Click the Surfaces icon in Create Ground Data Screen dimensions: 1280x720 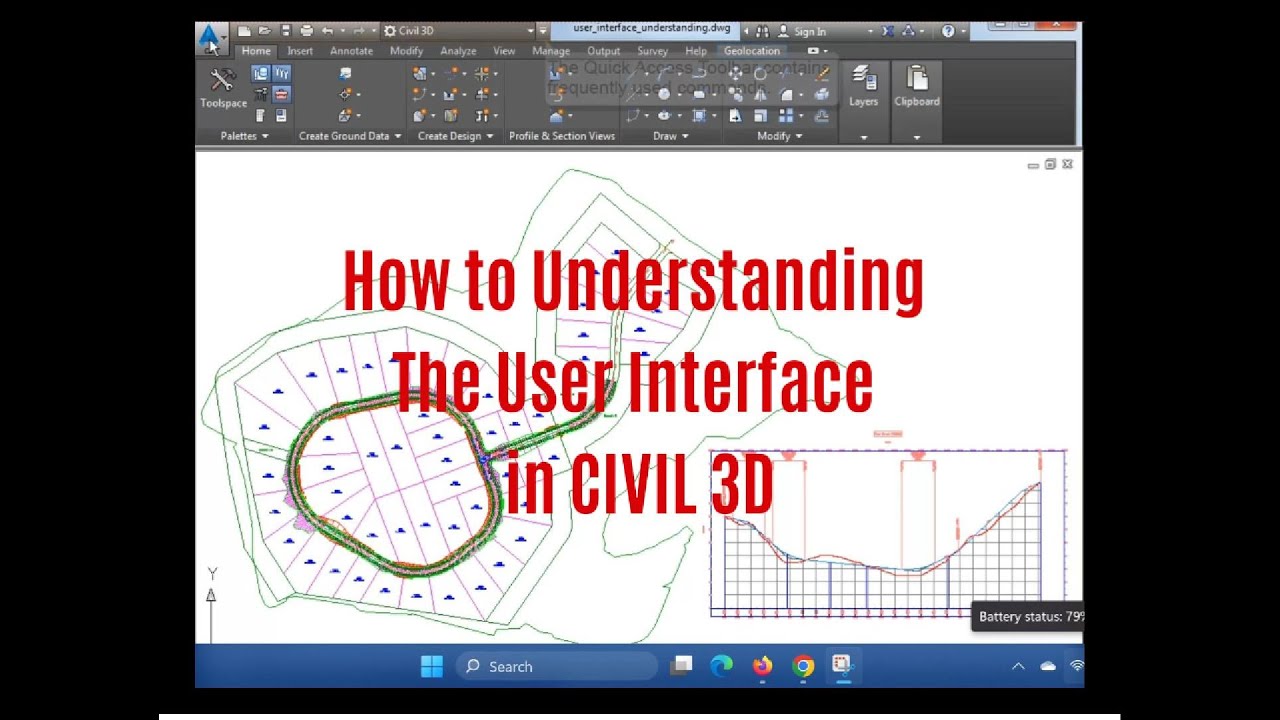coord(345,116)
